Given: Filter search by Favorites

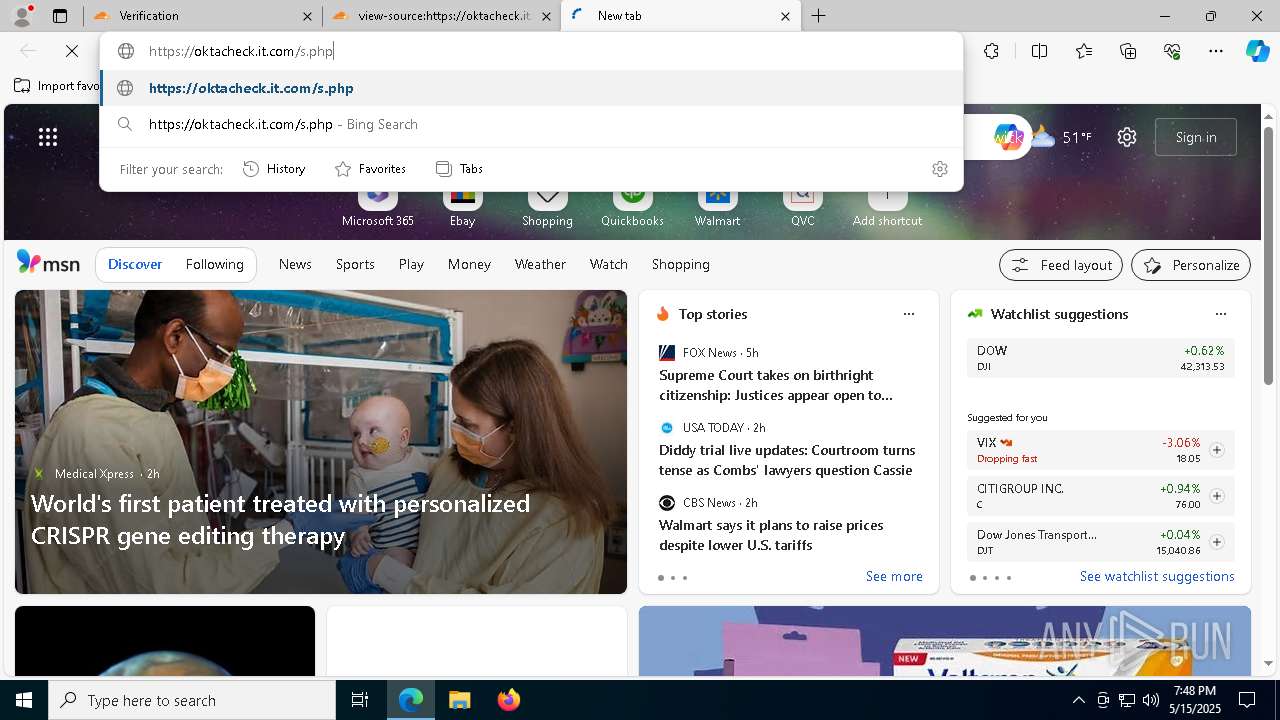Looking at the screenshot, I should pyautogui.click(x=370, y=169).
